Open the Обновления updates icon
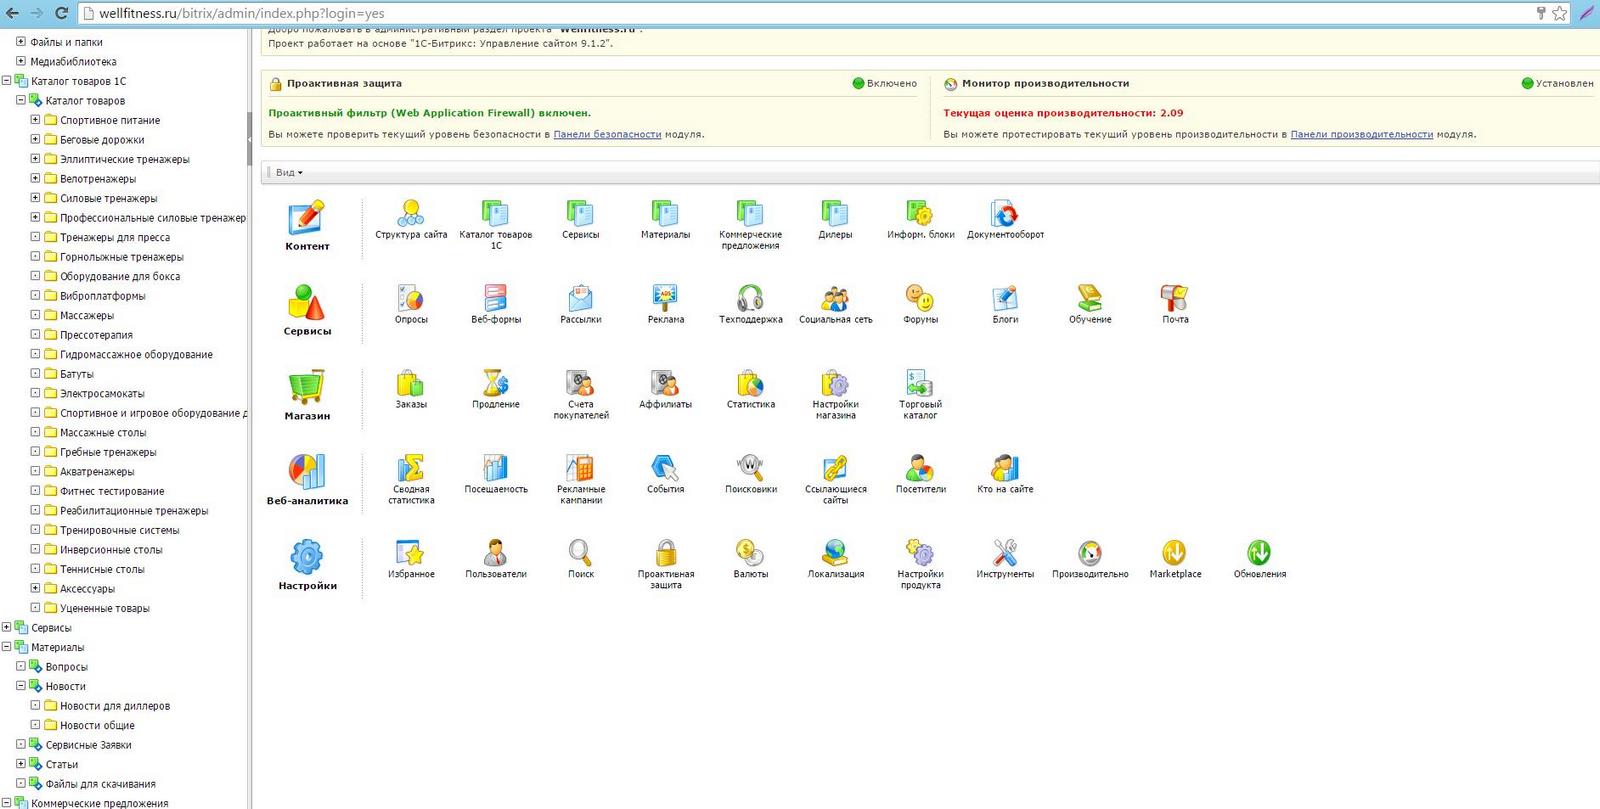This screenshot has width=1600, height=809. [x=1259, y=553]
